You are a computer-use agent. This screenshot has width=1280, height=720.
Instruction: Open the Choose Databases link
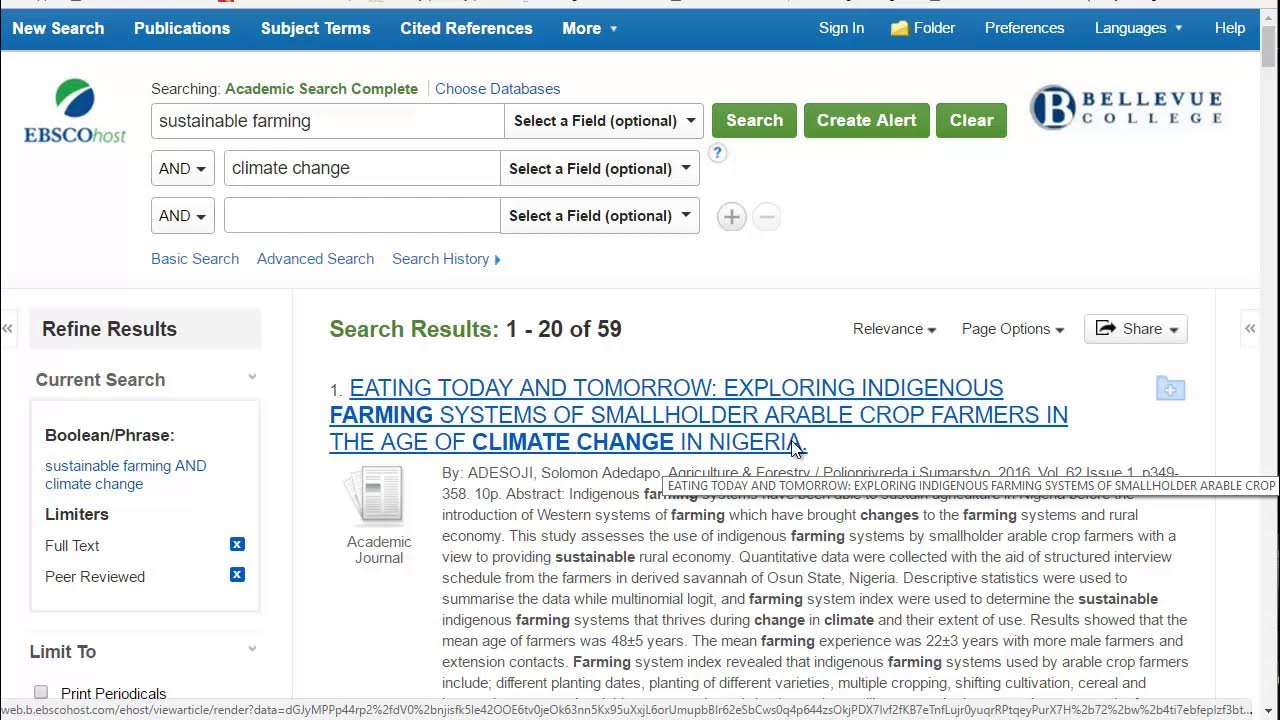tap(497, 89)
